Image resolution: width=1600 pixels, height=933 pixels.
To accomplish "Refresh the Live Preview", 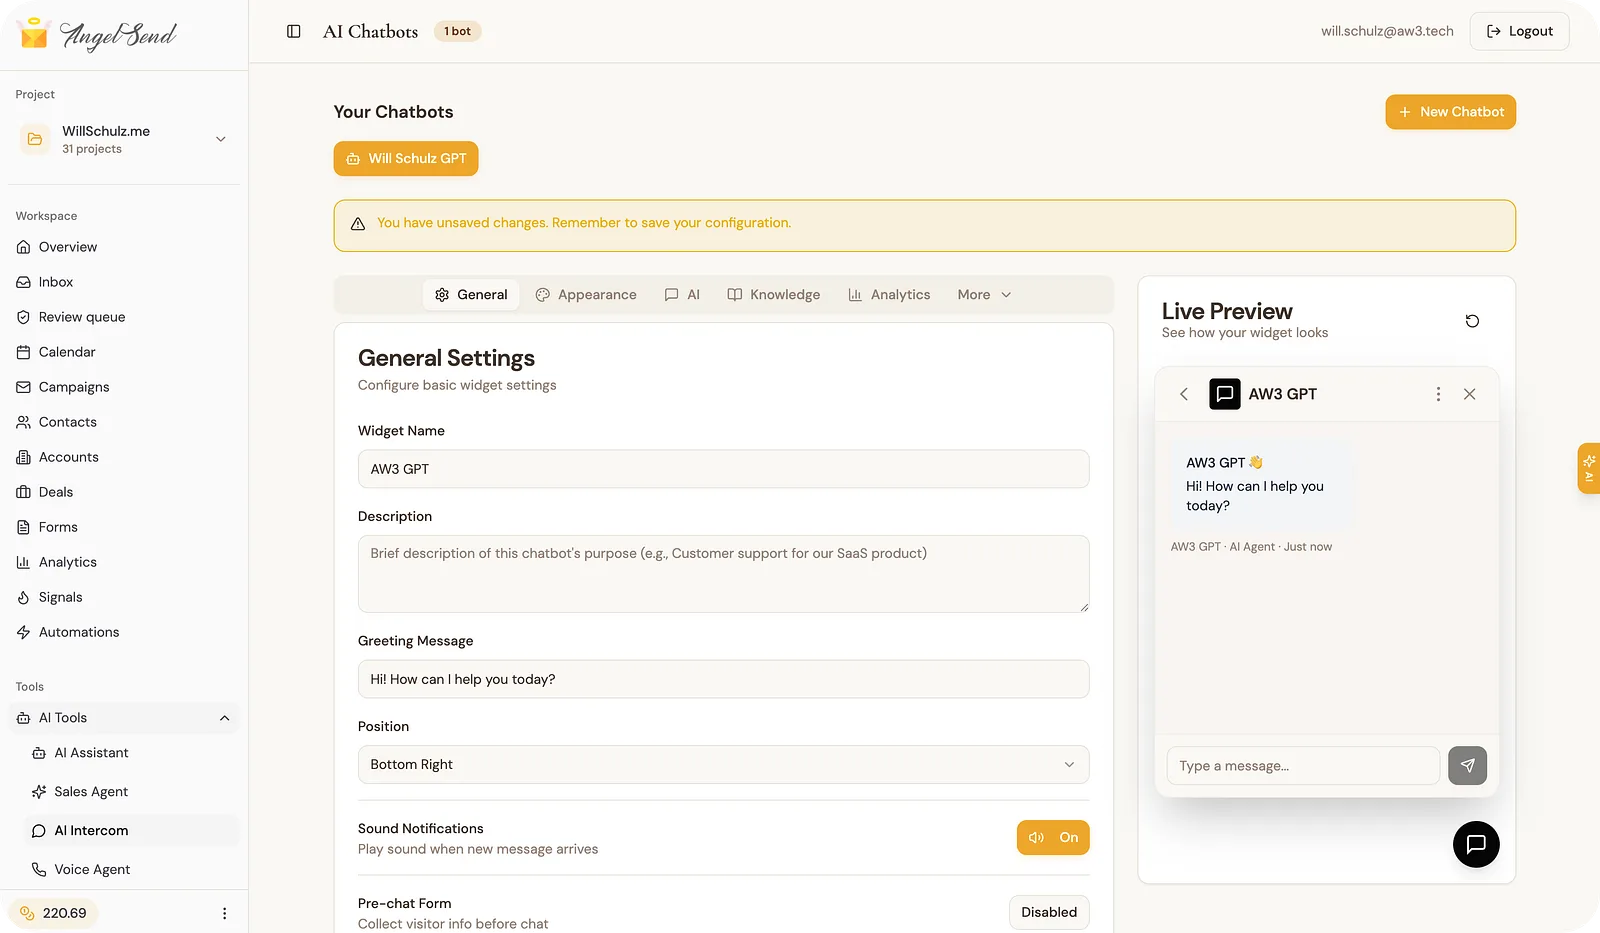I will 1472,321.
